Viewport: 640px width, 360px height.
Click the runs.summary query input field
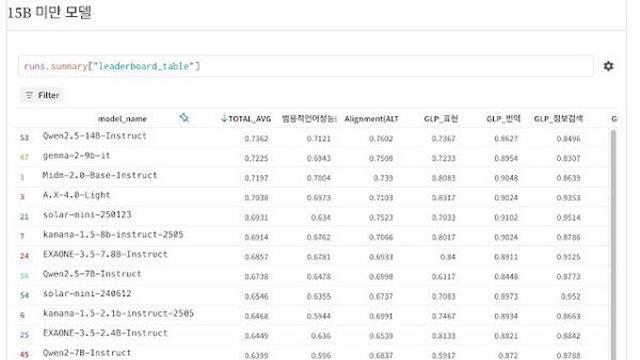tap(305, 66)
